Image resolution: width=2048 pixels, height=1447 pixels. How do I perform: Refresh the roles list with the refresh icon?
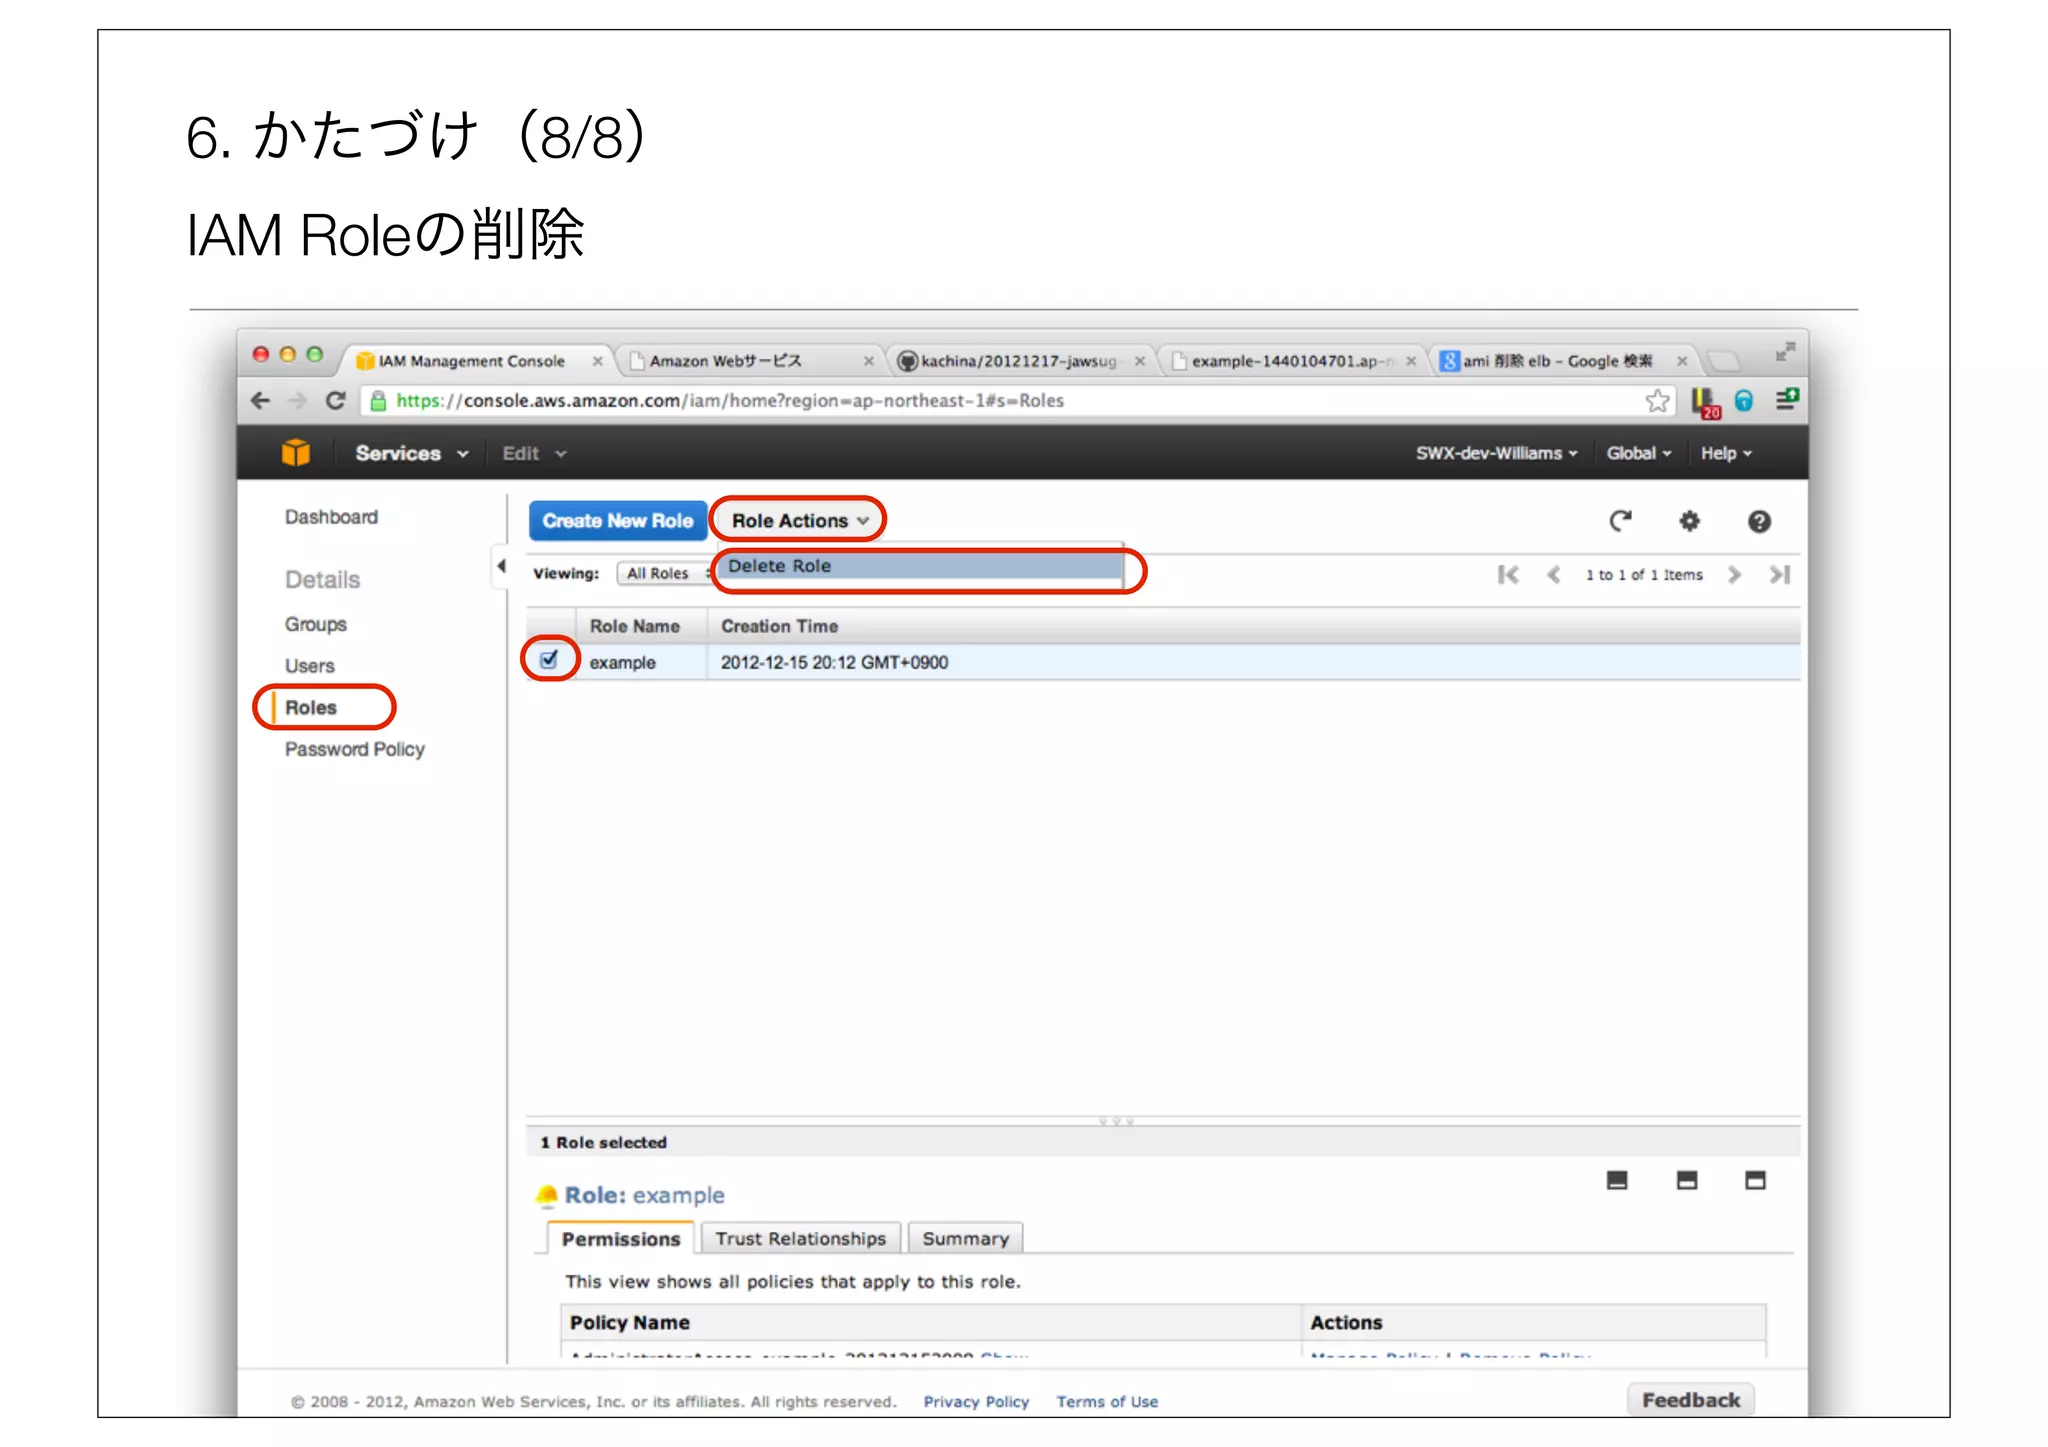(1620, 521)
